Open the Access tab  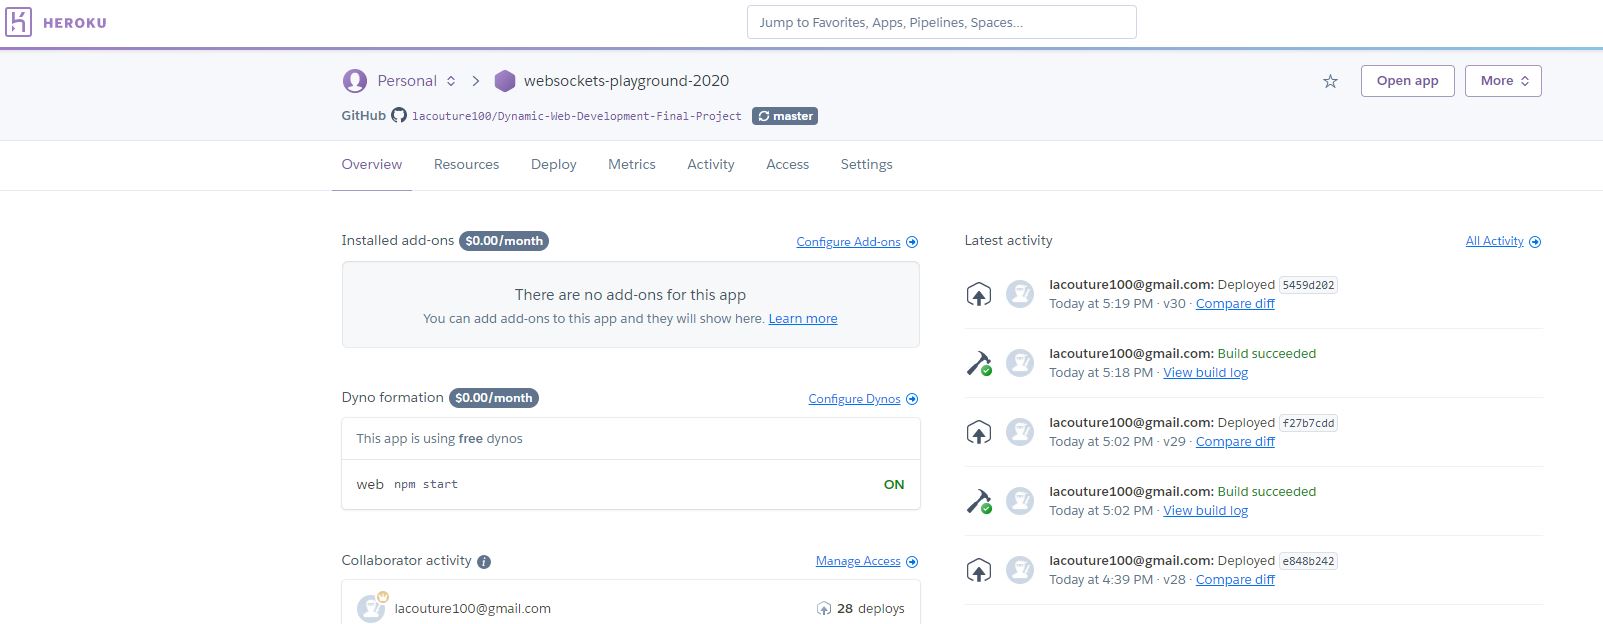click(788, 164)
